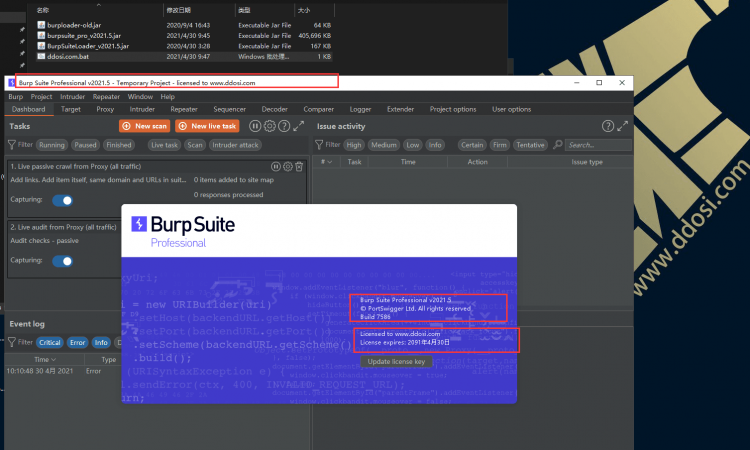Toggle the Scan task filter
Screen dimensions: 750x450
[x=195, y=145]
